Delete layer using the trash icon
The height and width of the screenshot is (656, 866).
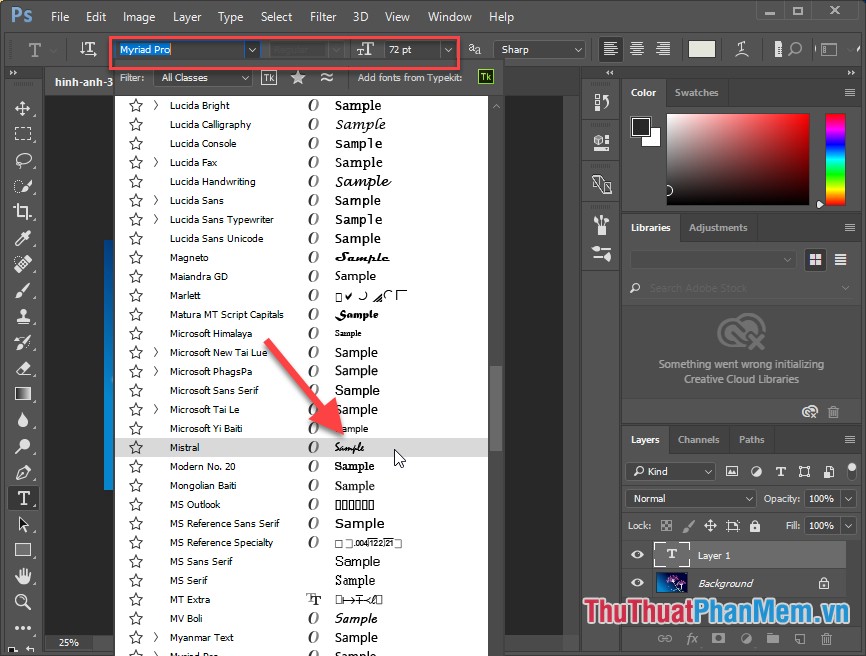[827, 637]
